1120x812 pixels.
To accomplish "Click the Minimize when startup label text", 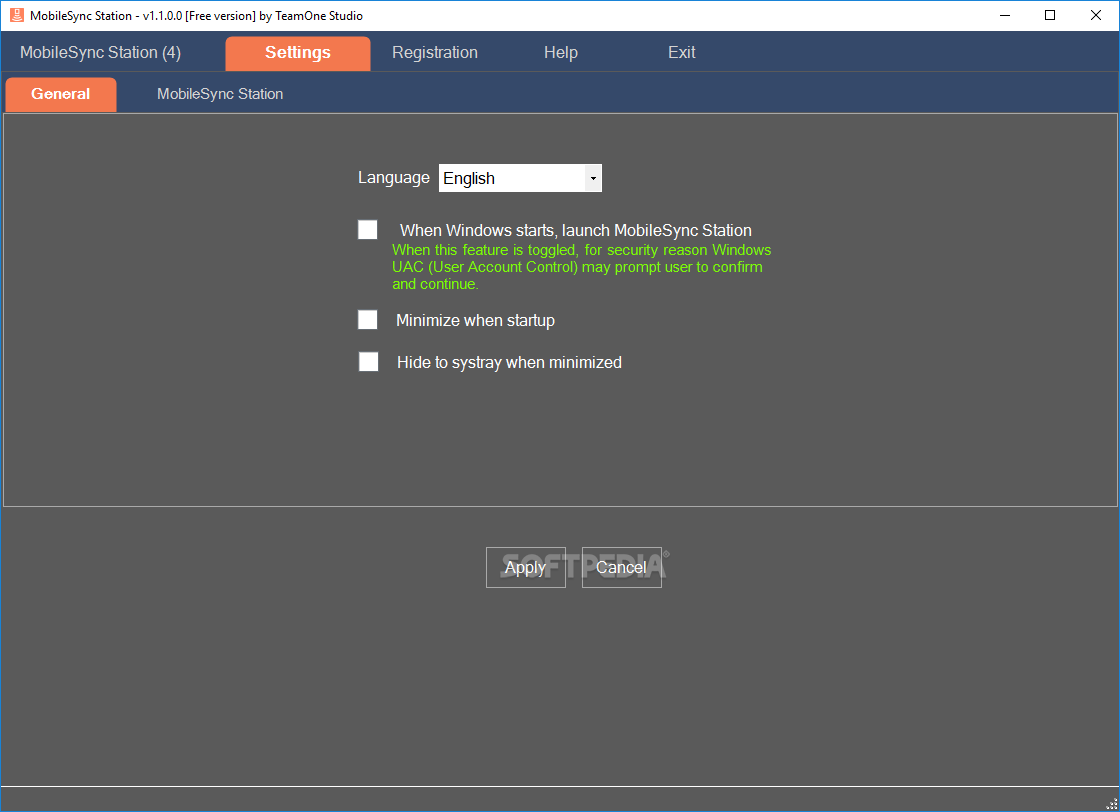I will click(x=475, y=321).
